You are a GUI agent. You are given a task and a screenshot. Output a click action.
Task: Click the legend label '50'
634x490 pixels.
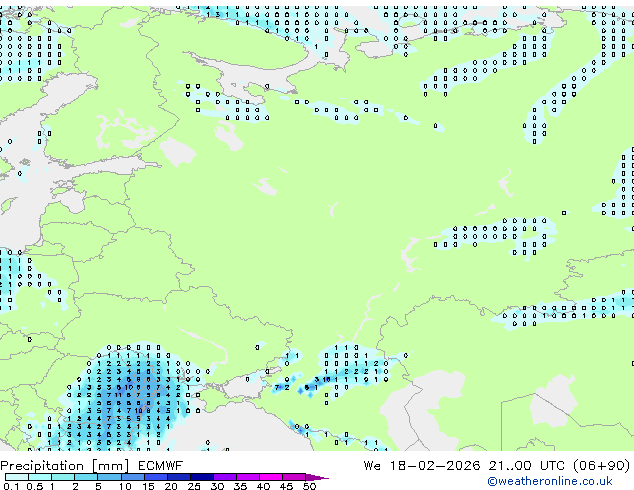pyautogui.click(x=309, y=486)
